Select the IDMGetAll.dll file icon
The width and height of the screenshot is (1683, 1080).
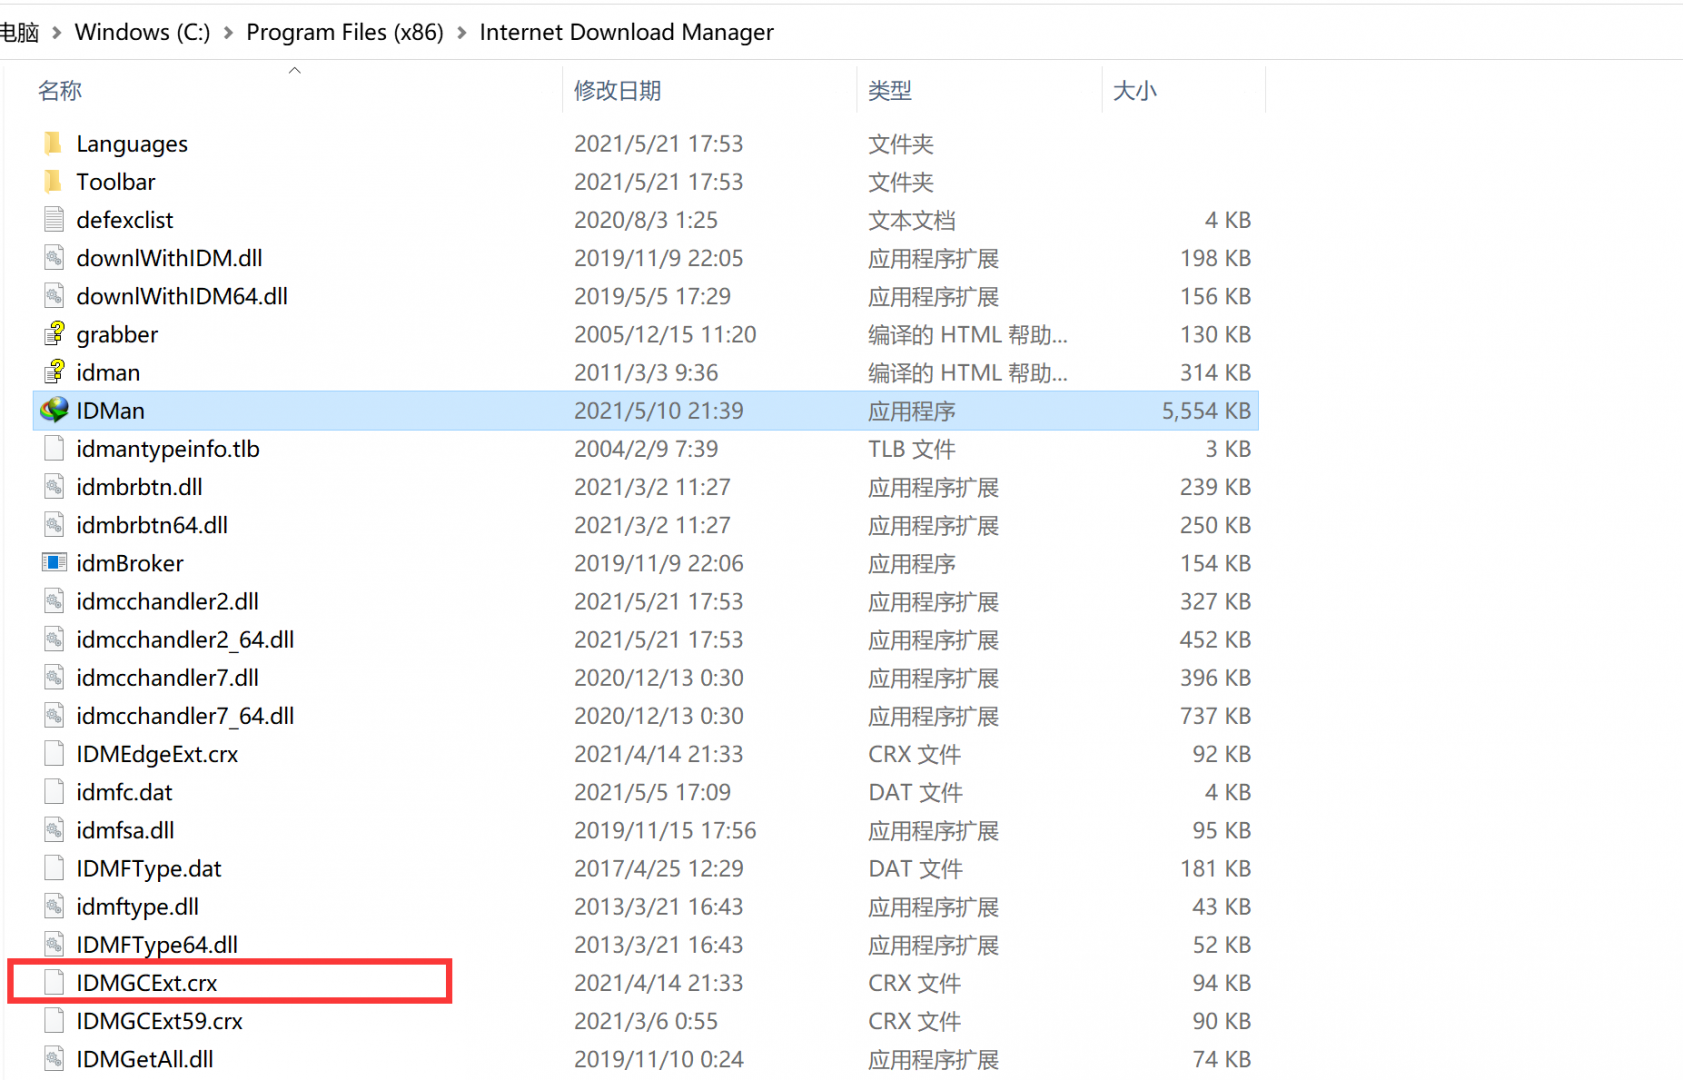[54, 1059]
